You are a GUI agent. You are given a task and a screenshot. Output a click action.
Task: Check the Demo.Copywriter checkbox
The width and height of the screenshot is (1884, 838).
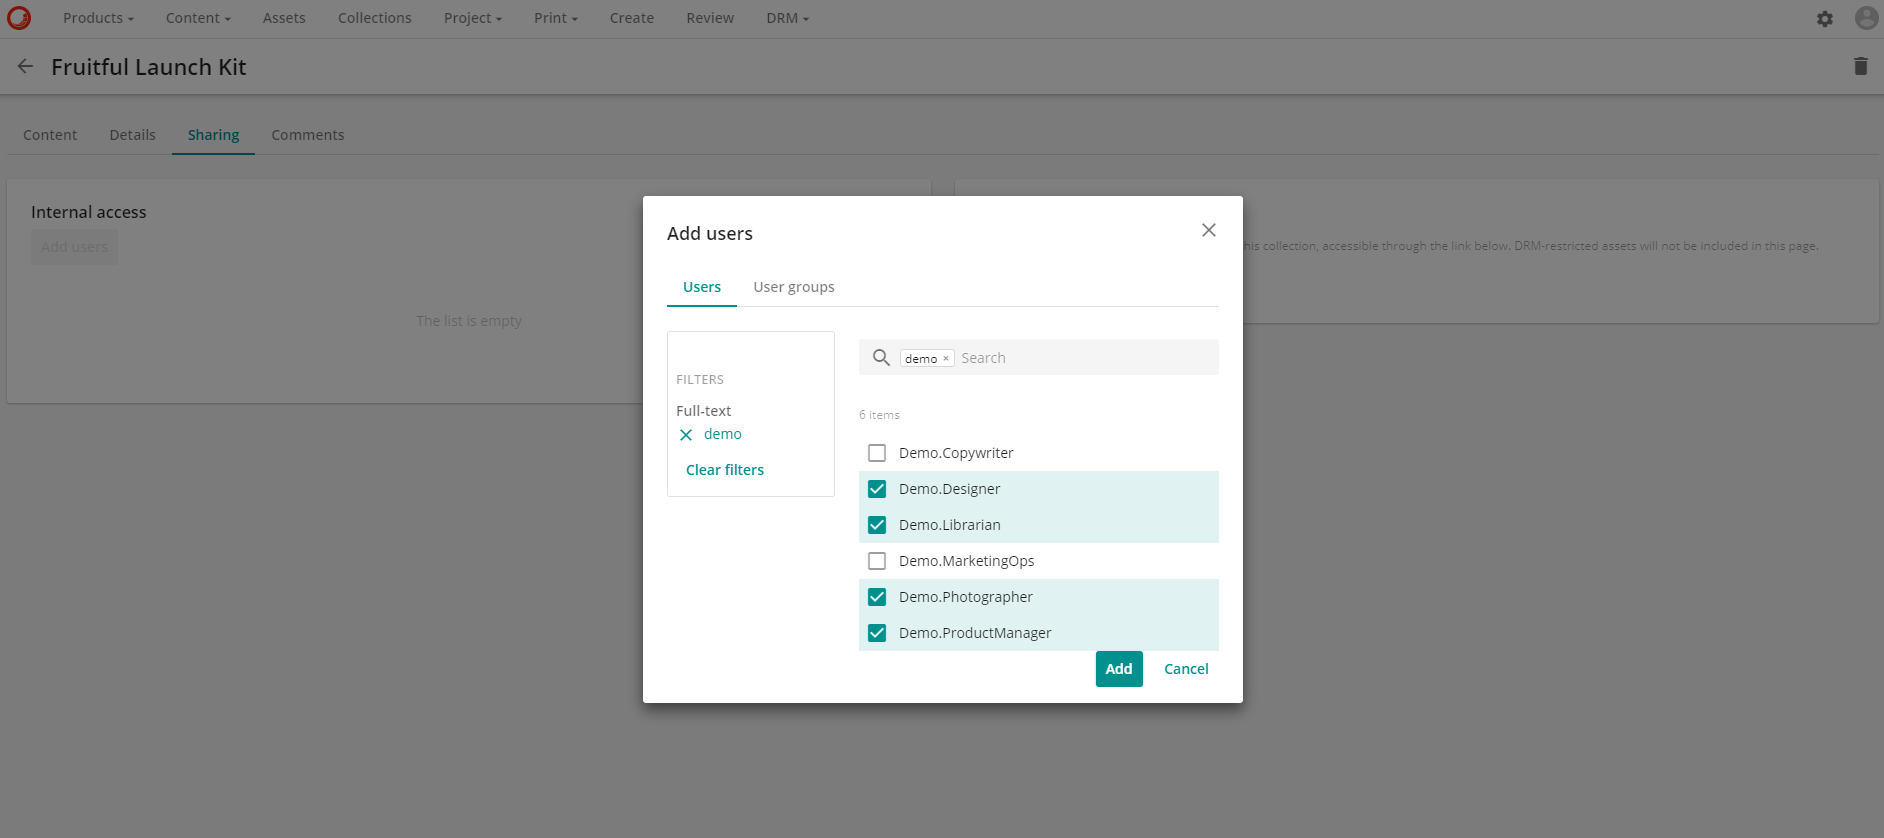click(x=877, y=453)
